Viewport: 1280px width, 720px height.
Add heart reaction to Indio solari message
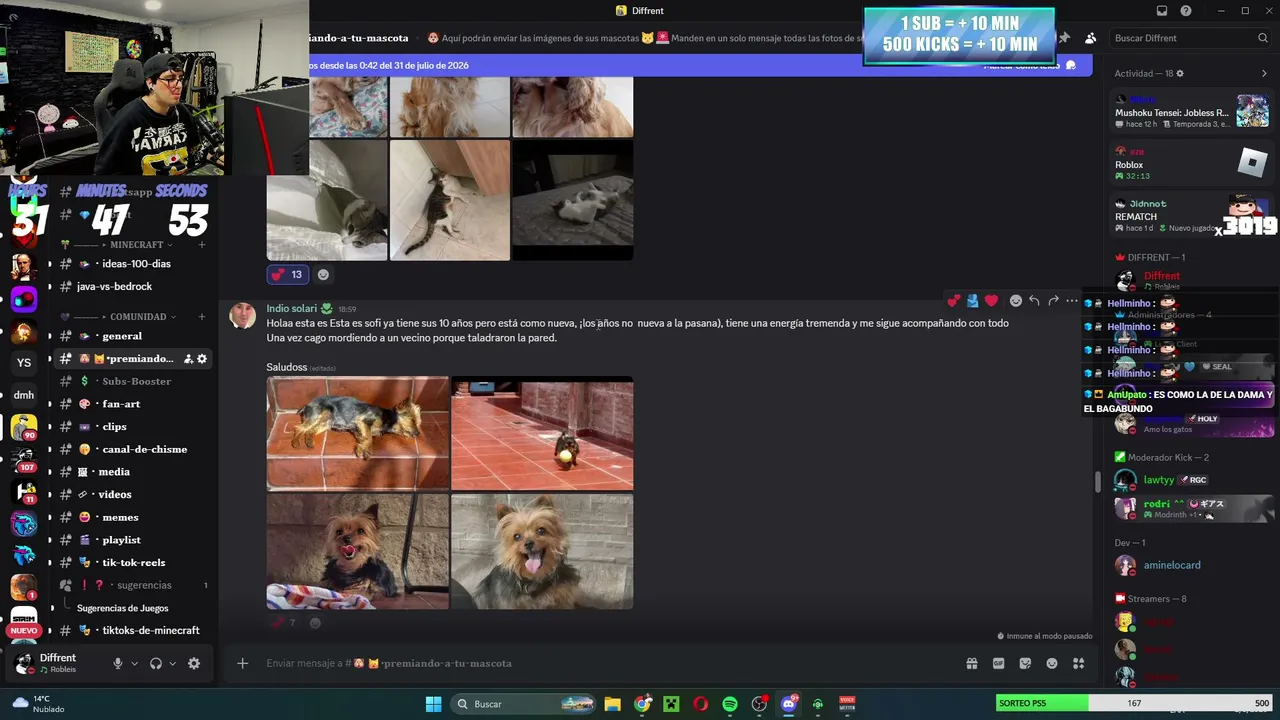click(x=991, y=300)
